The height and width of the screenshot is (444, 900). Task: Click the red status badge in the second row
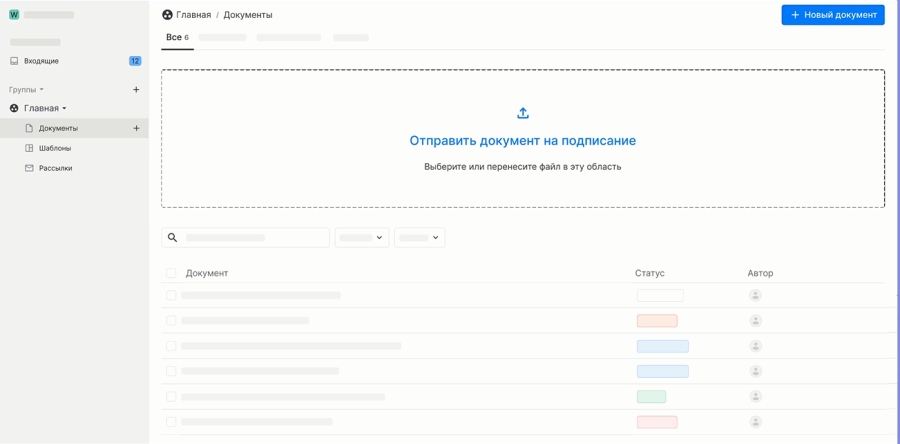[x=657, y=321]
